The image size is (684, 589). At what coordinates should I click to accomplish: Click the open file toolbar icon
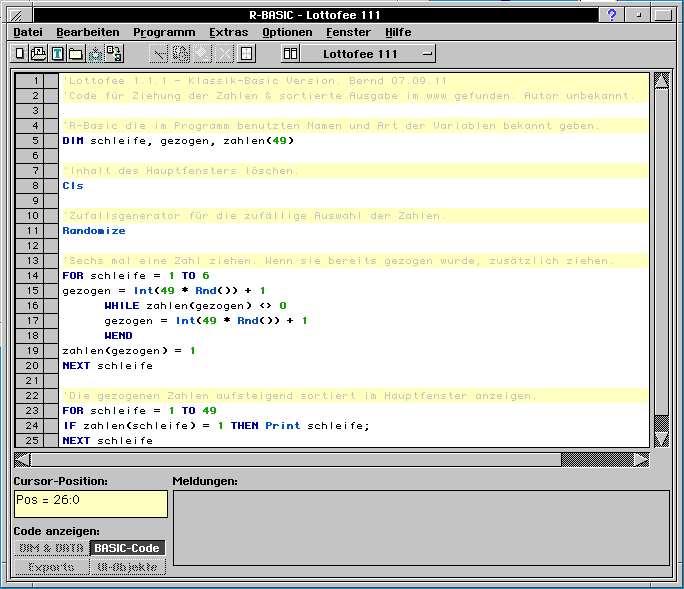(38, 54)
